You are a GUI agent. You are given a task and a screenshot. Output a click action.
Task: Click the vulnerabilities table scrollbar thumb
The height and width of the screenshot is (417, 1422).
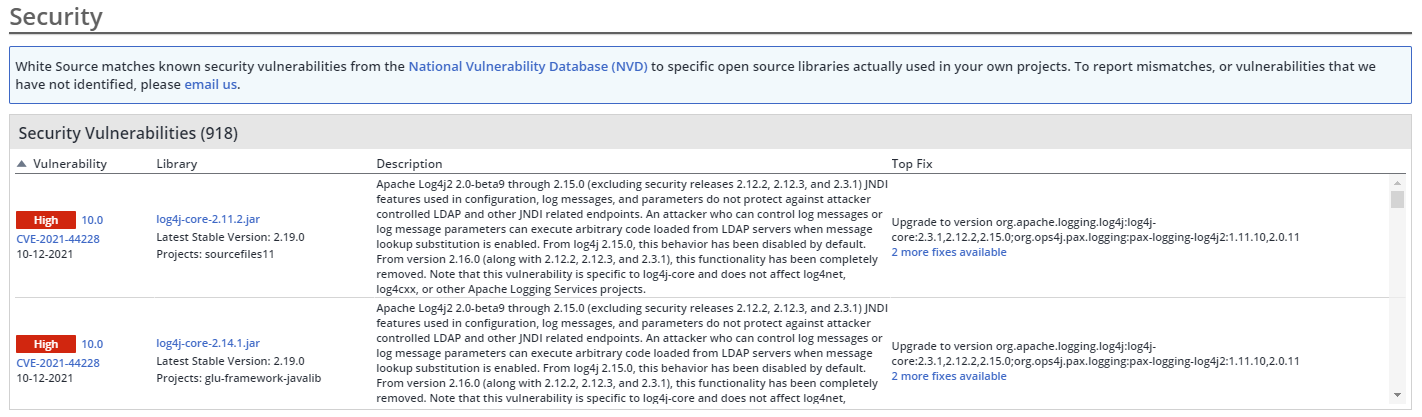point(1397,199)
